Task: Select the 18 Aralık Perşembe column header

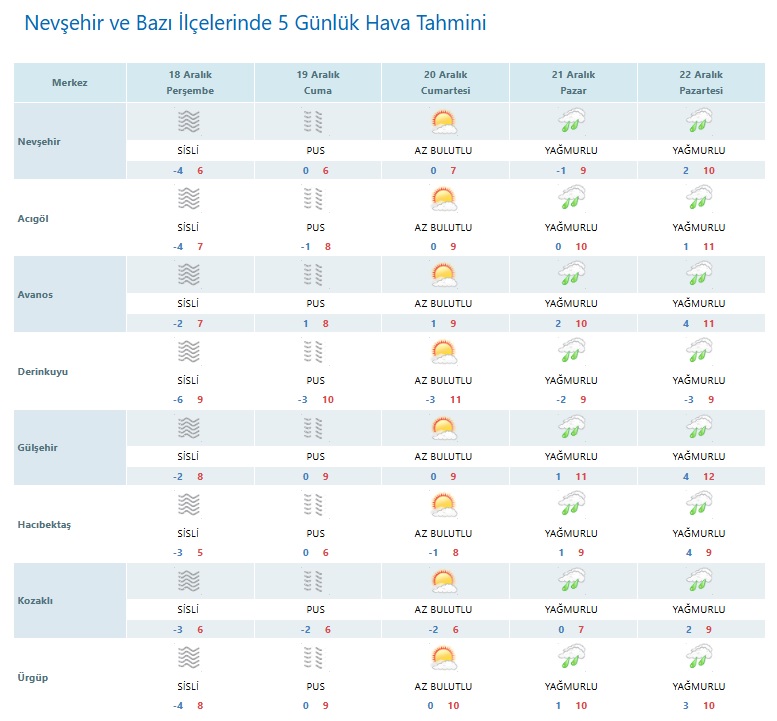Action: [x=190, y=83]
